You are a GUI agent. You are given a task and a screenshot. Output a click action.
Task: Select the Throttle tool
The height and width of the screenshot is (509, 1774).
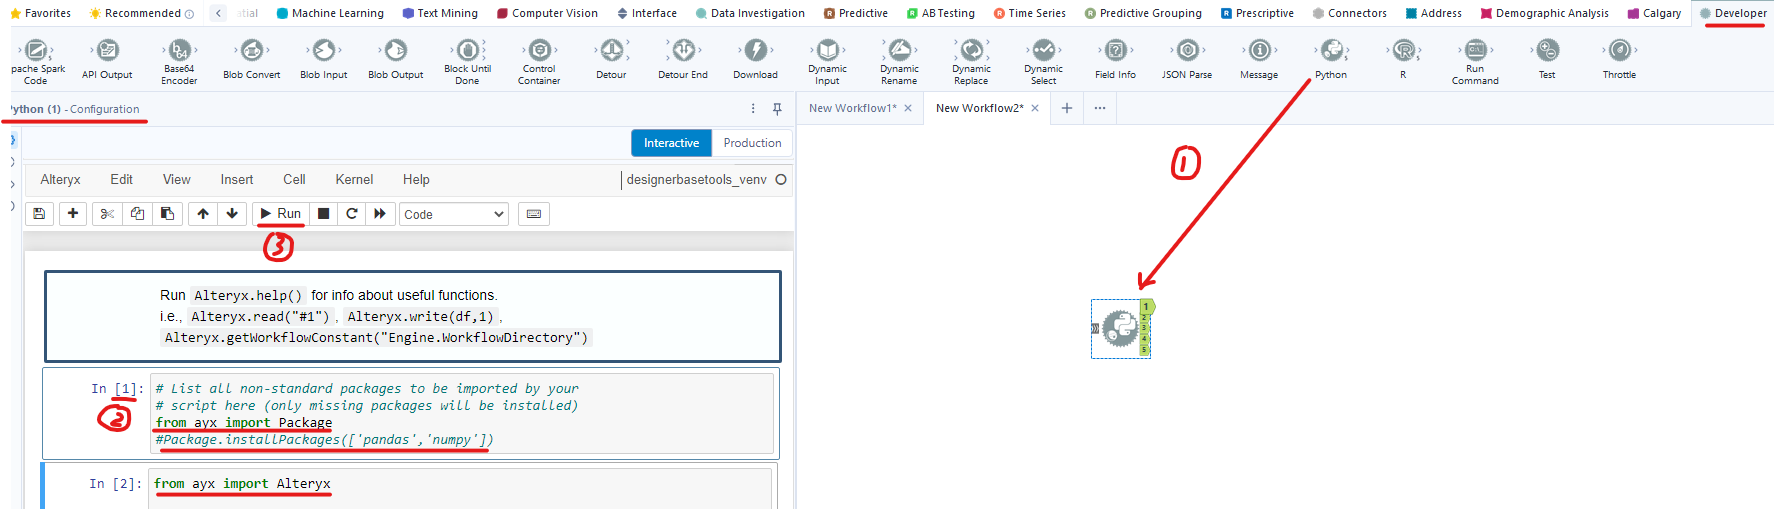(1619, 59)
